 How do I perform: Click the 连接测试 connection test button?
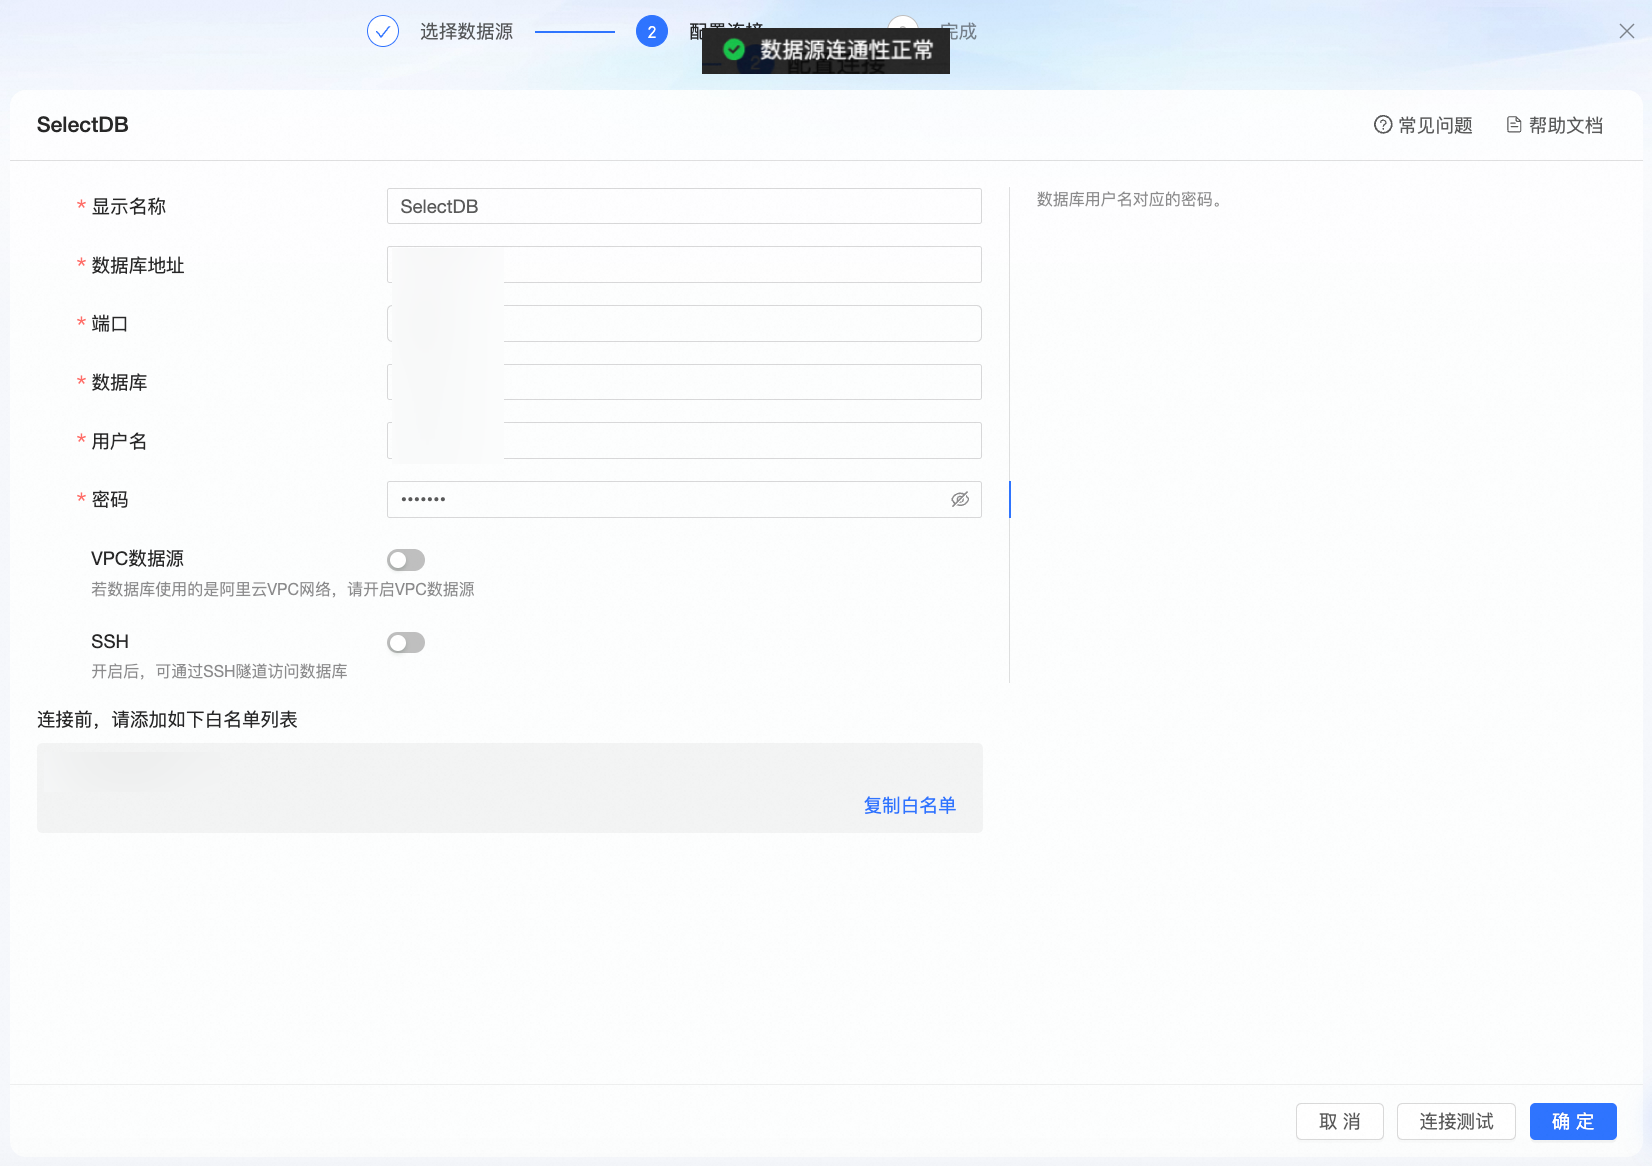point(1456,1122)
